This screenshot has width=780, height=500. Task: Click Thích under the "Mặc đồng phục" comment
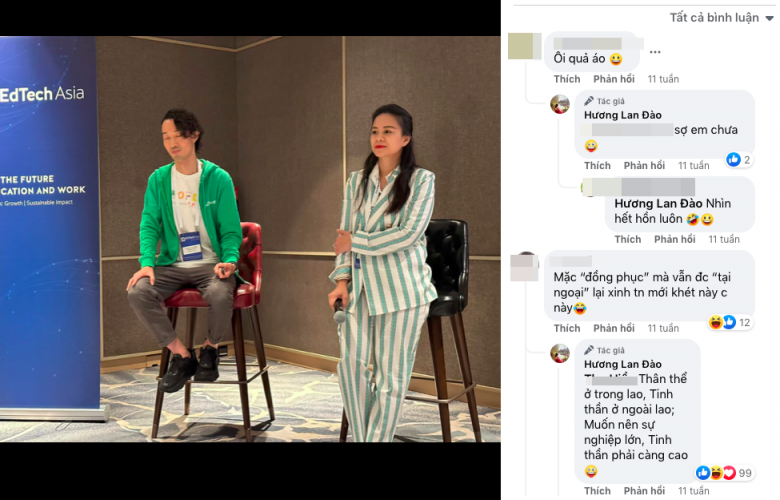click(x=567, y=328)
